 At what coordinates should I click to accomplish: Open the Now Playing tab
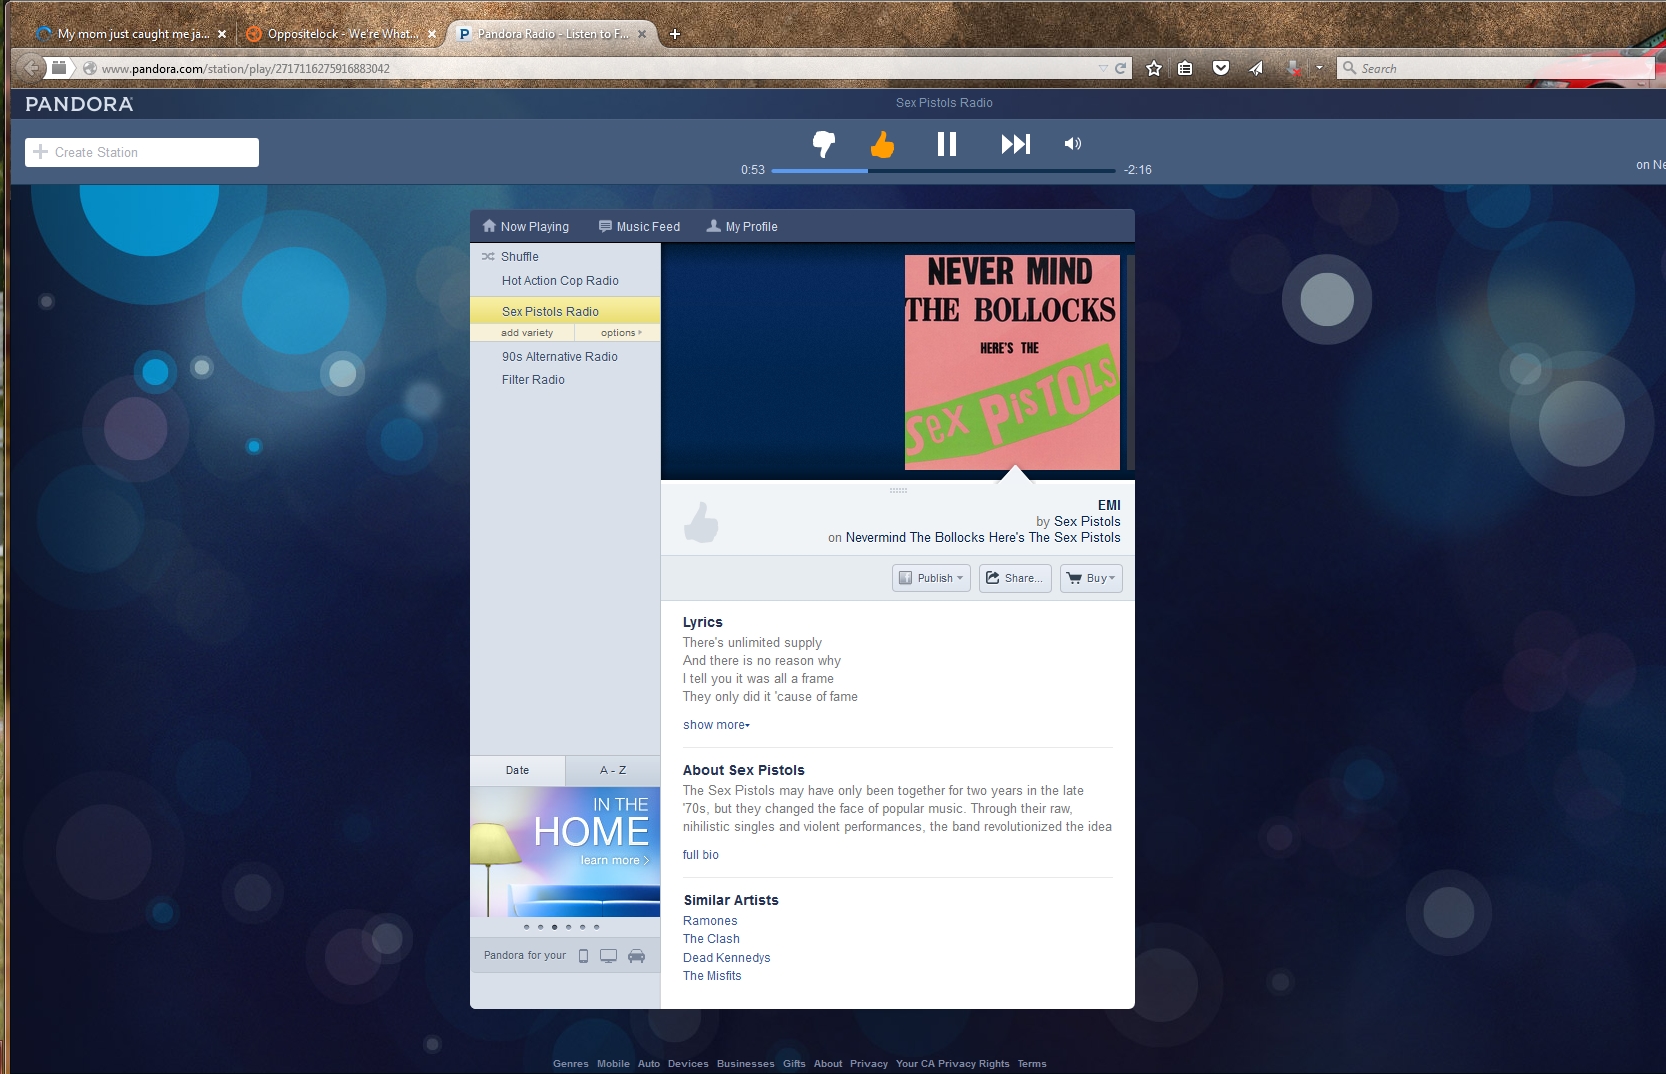click(526, 227)
